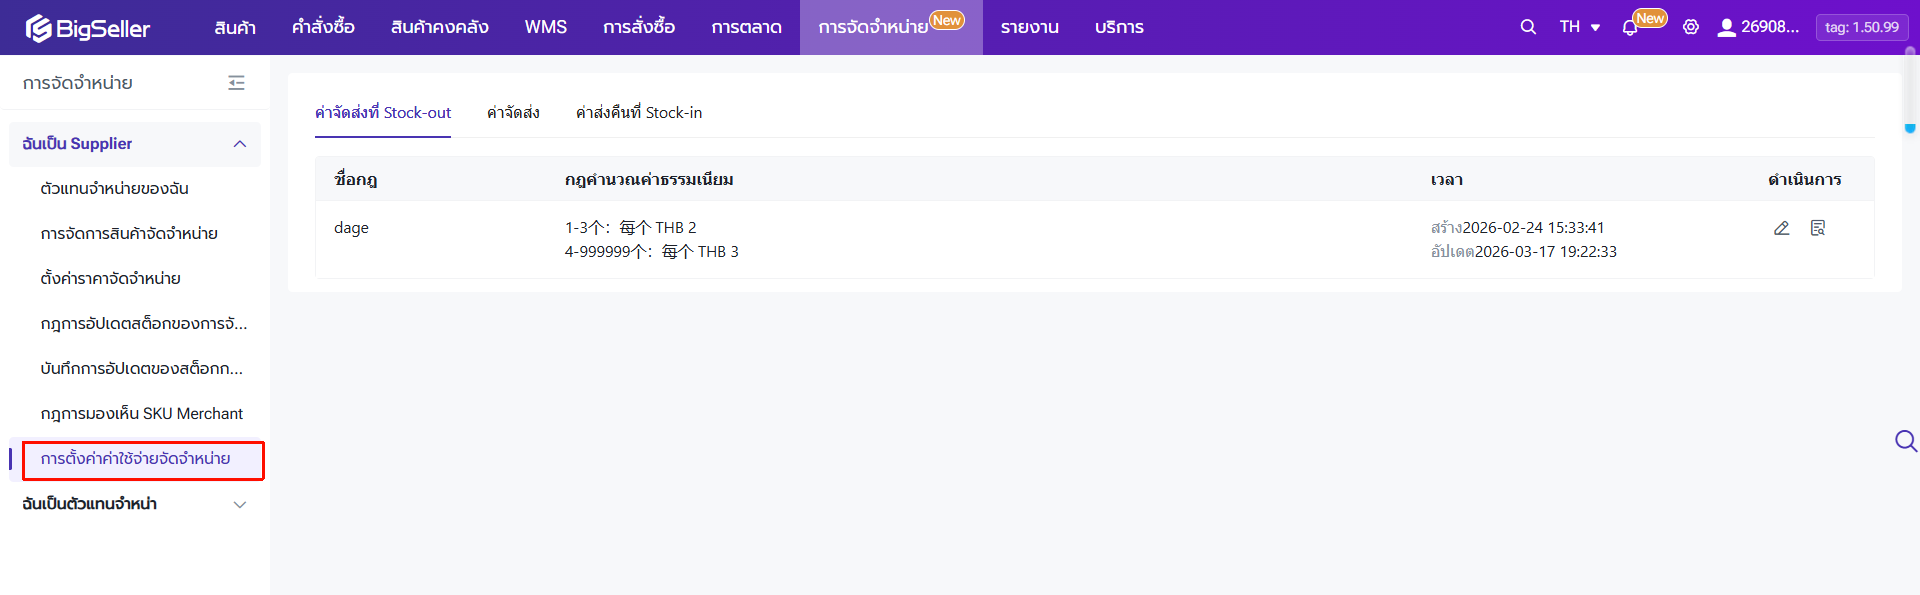Open the notifications bell
Image resolution: width=1920 pixels, height=595 pixels.
[x=1630, y=28]
